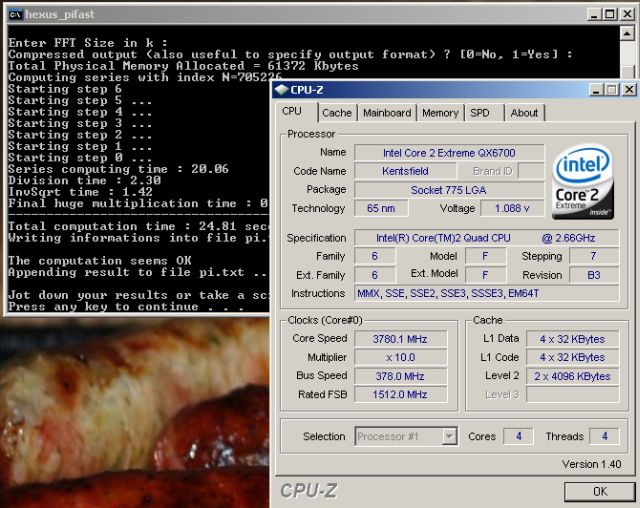Click the Specification field Core(TM)2 Quad CPU
640x508 pixels.
486,238
